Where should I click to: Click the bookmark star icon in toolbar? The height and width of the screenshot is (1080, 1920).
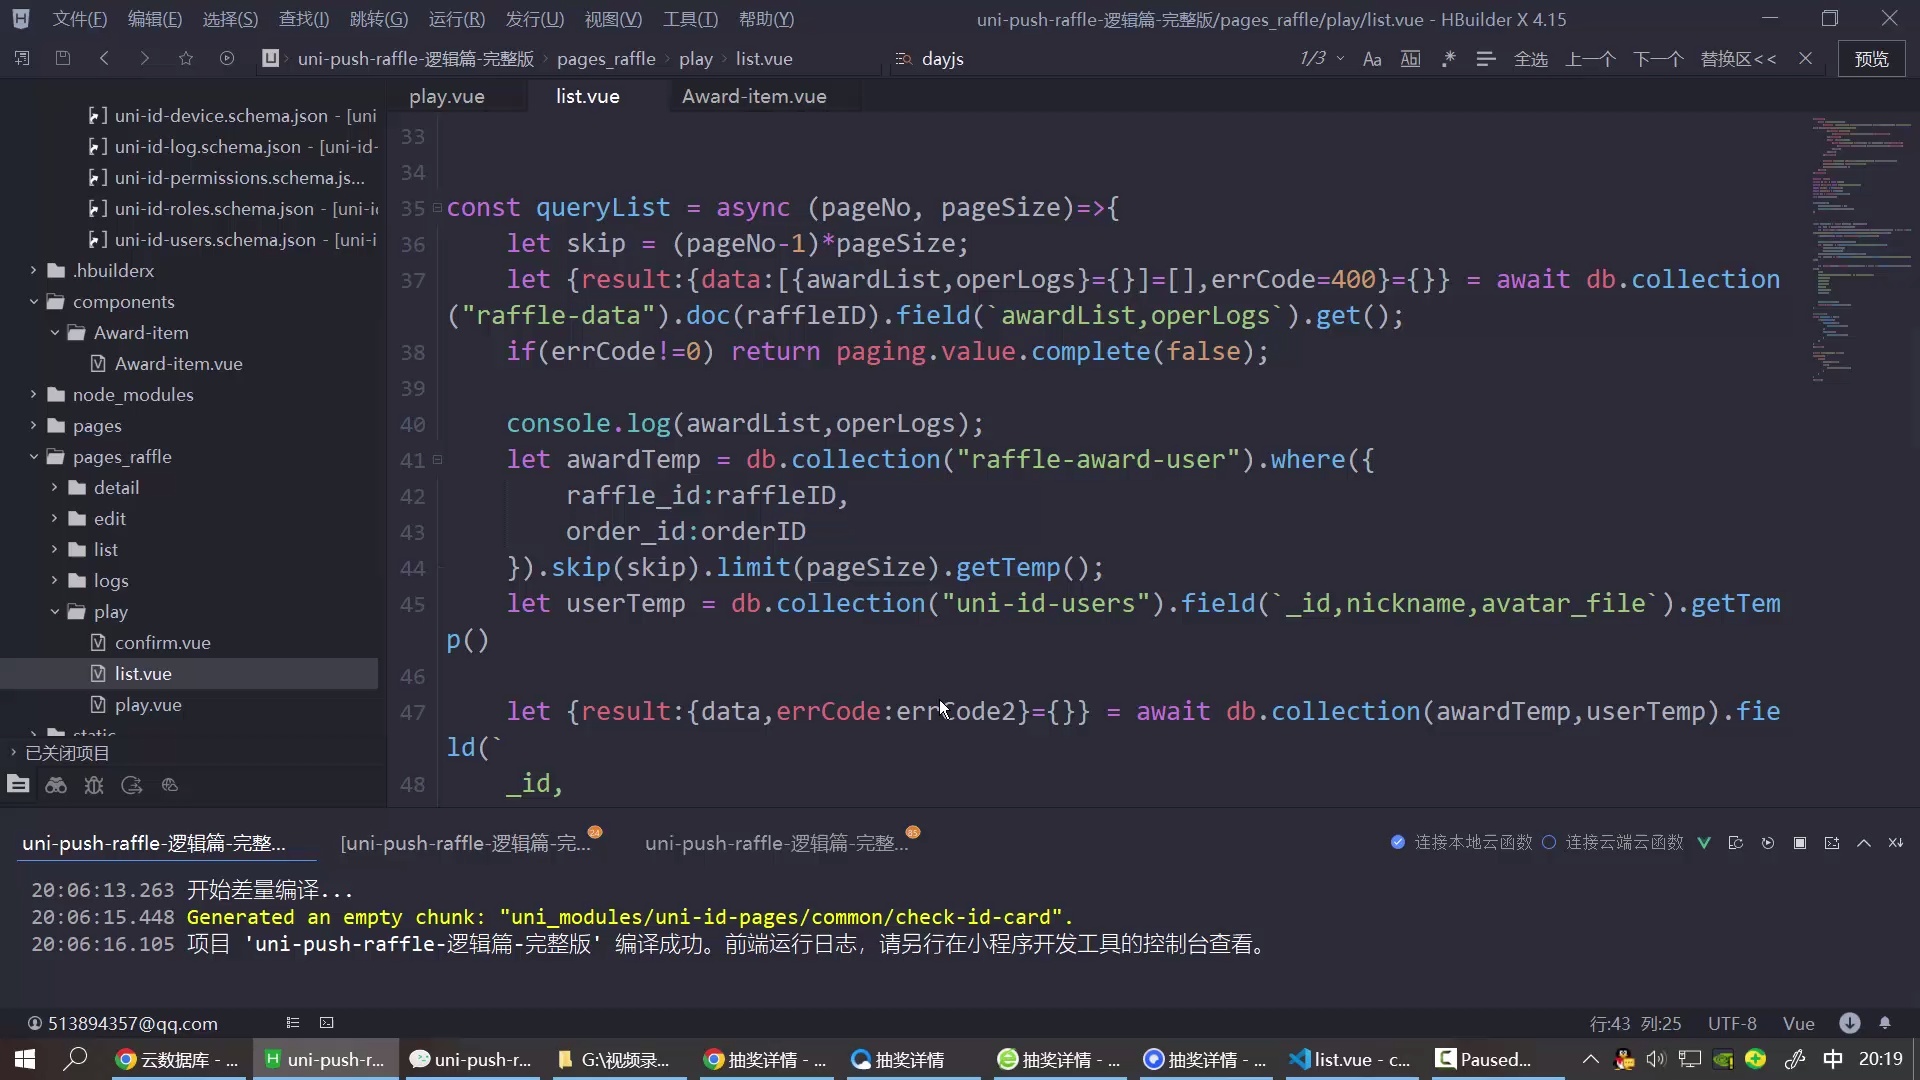click(x=186, y=59)
